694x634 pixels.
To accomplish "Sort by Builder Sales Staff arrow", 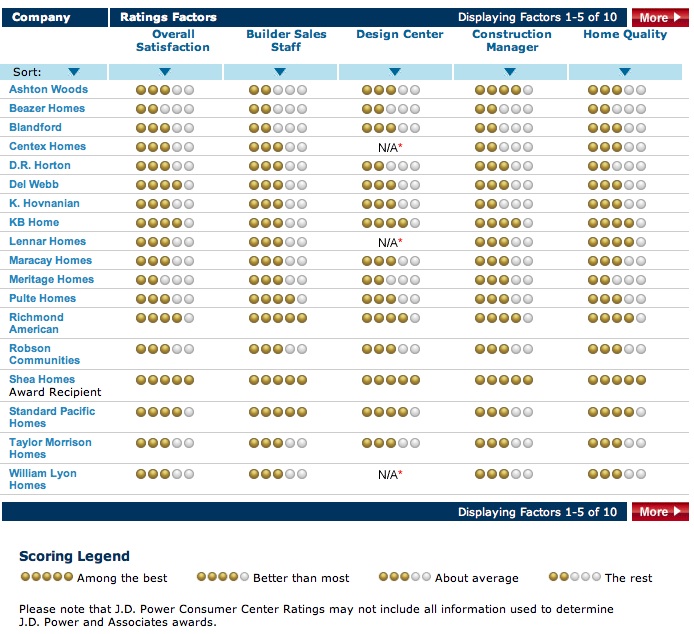I will coord(280,72).
